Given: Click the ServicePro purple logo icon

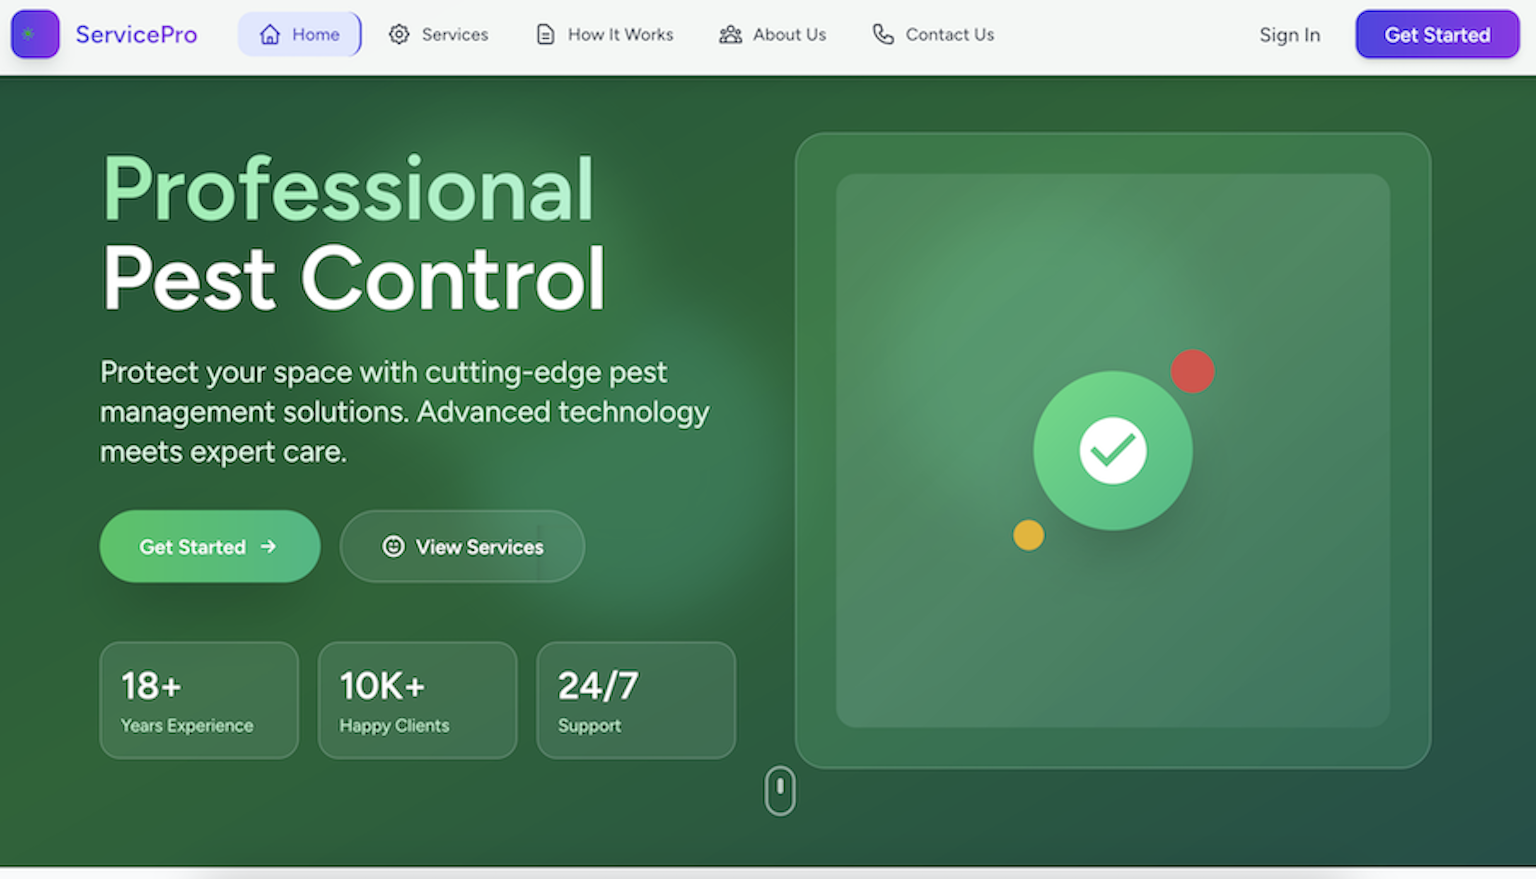Looking at the screenshot, I should click(35, 34).
